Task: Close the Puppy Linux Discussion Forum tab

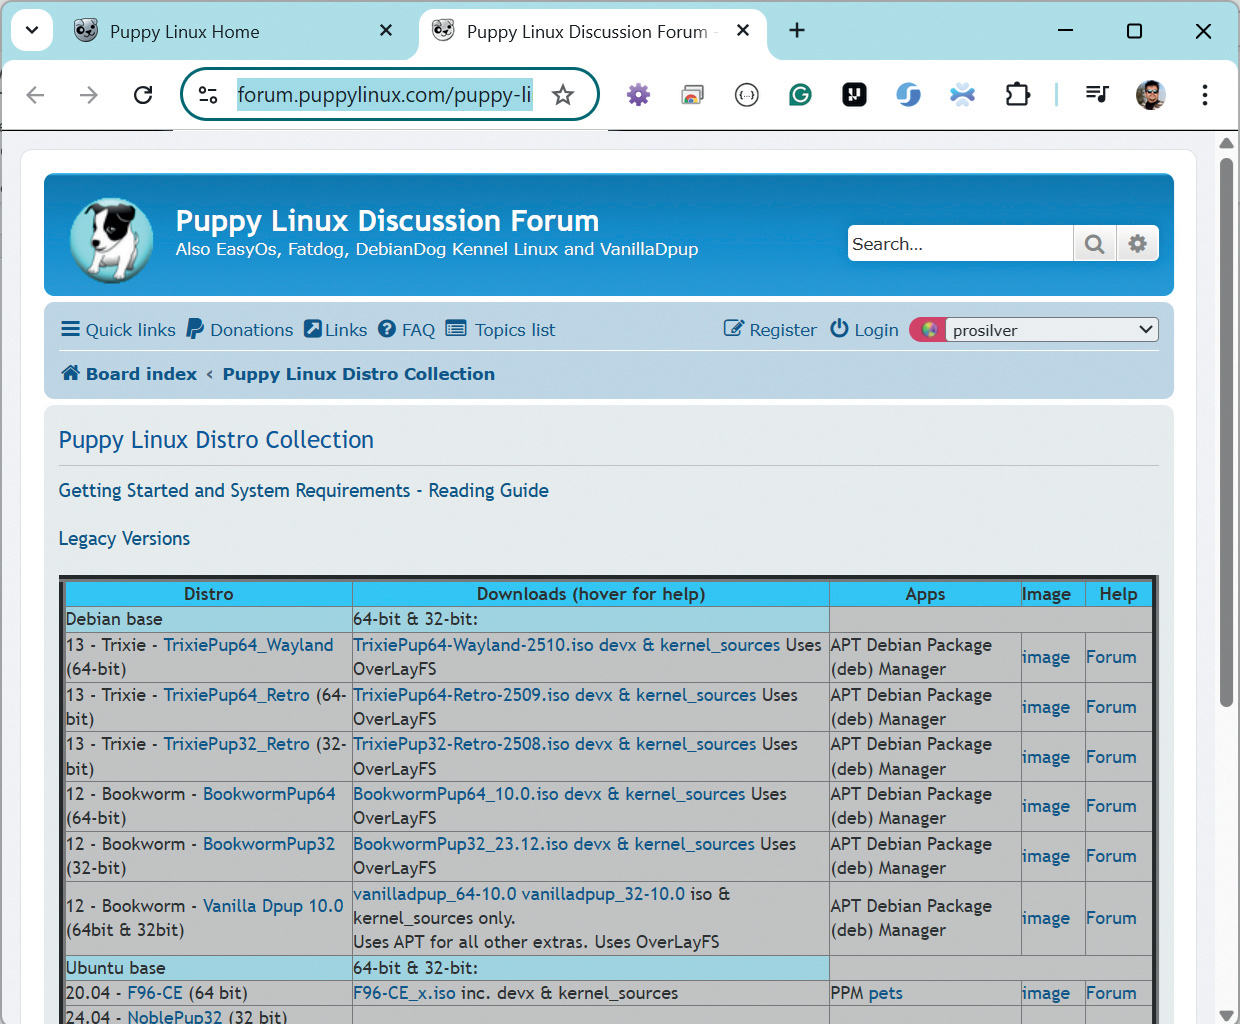Action: coord(743,31)
